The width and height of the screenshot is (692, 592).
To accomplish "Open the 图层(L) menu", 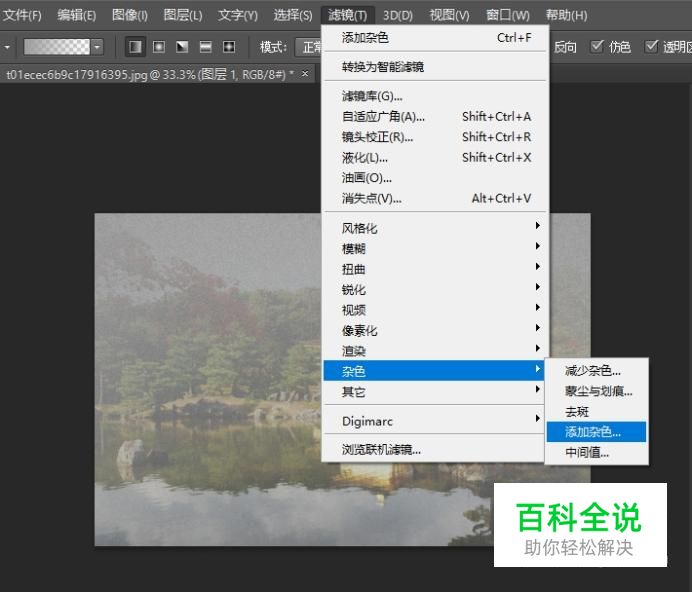I will click(x=183, y=15).
